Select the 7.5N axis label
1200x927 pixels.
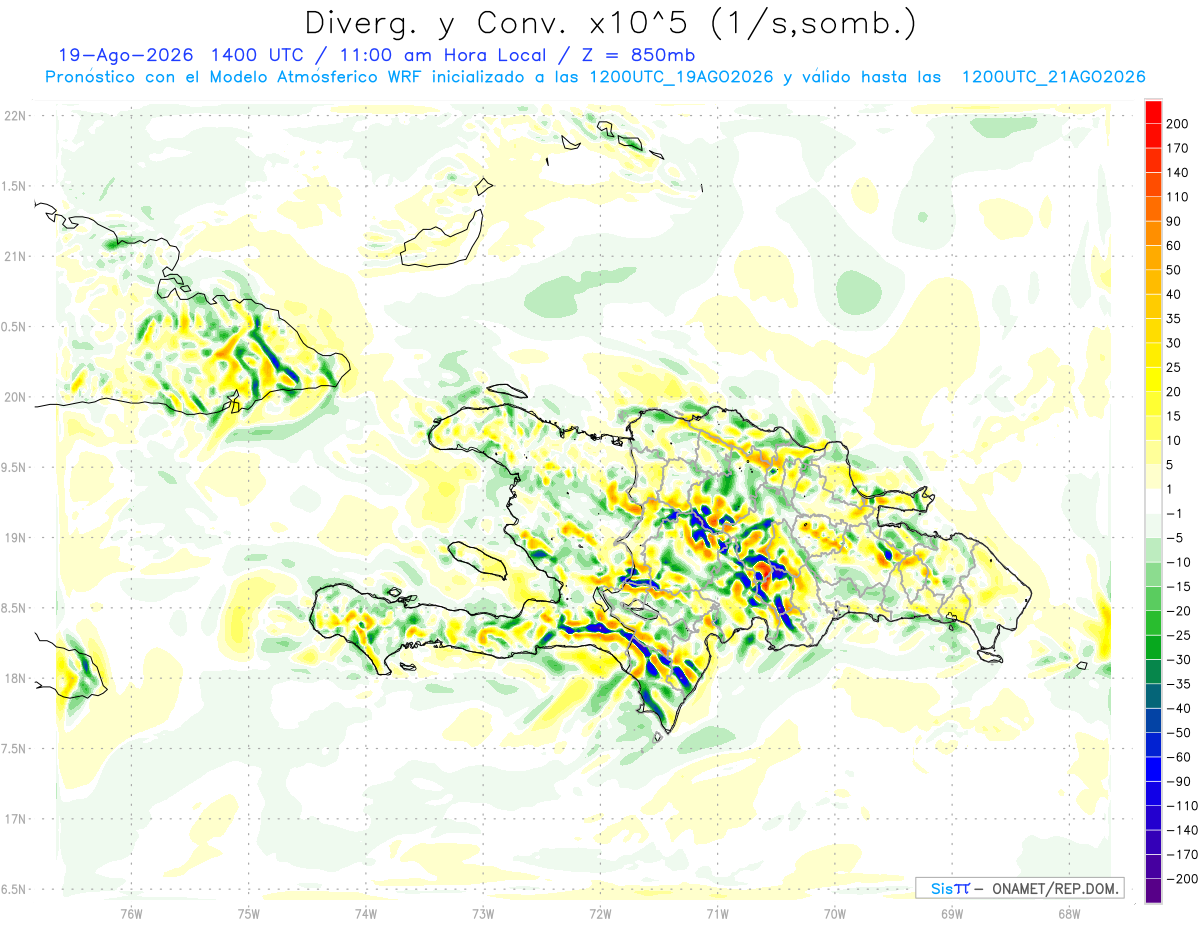[14, 749]
